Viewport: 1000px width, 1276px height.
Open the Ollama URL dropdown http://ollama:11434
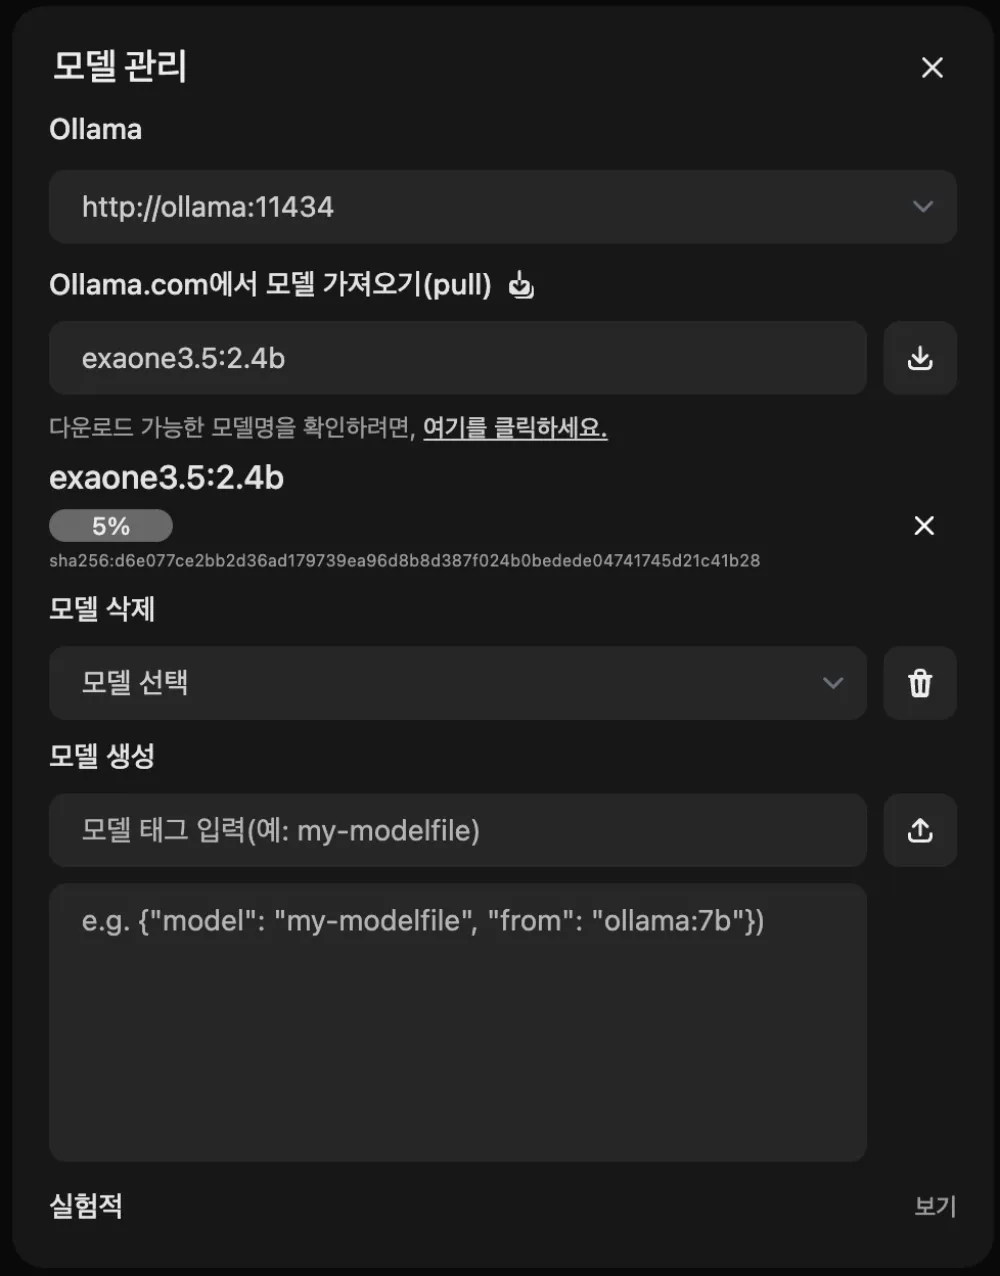pyautogui.click(x=503, y=207)
